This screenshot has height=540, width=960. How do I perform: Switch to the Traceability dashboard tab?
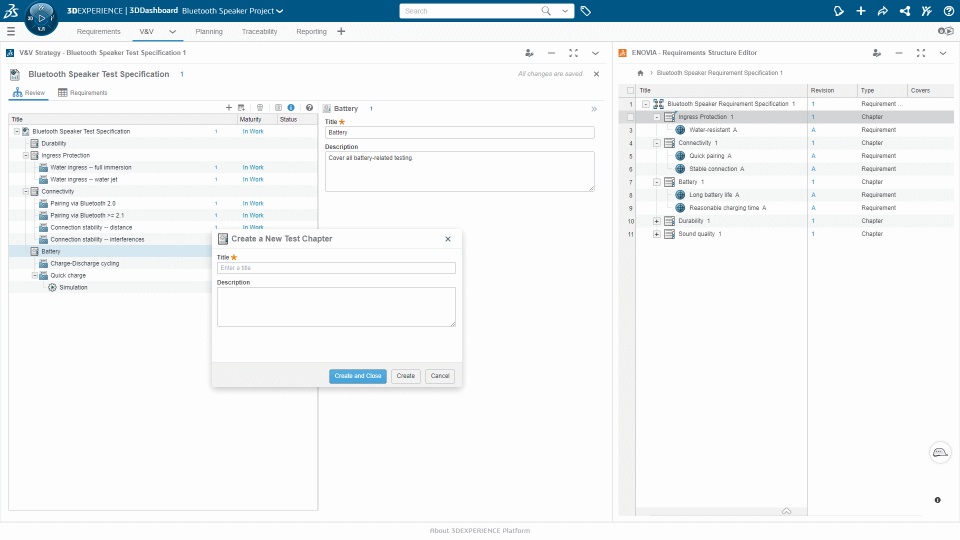(259, 31)
